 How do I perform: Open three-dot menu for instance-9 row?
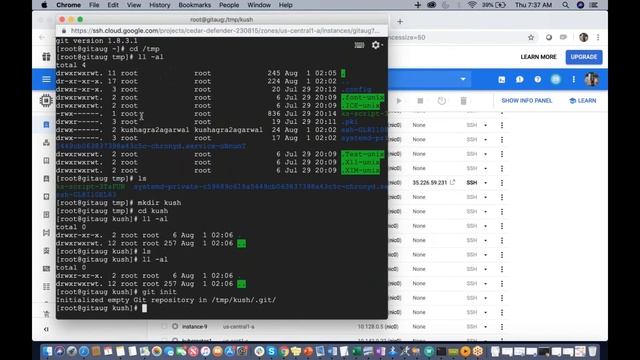tap(502, 327)
